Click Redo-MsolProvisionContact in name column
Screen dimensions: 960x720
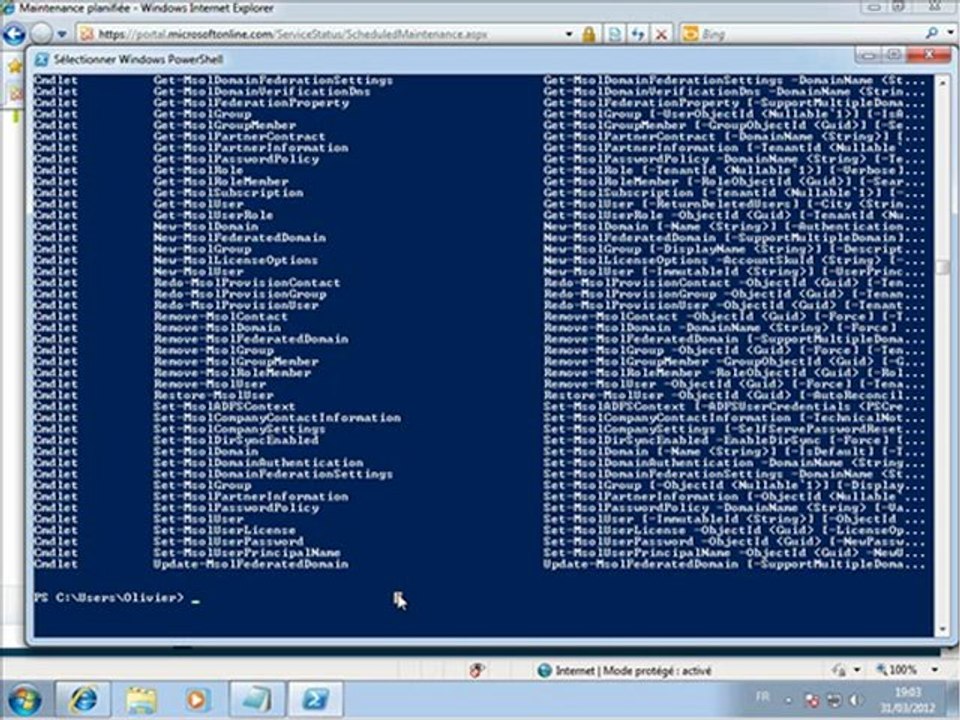point(247,283)
